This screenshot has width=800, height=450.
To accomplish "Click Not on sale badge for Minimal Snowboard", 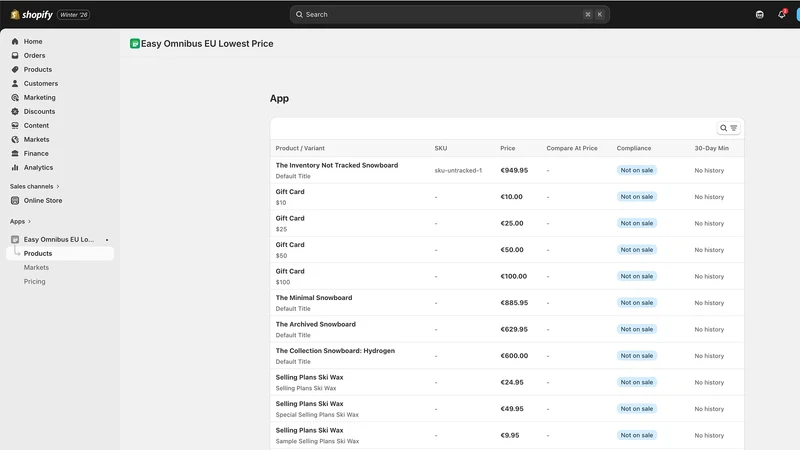I will point(636,303).
